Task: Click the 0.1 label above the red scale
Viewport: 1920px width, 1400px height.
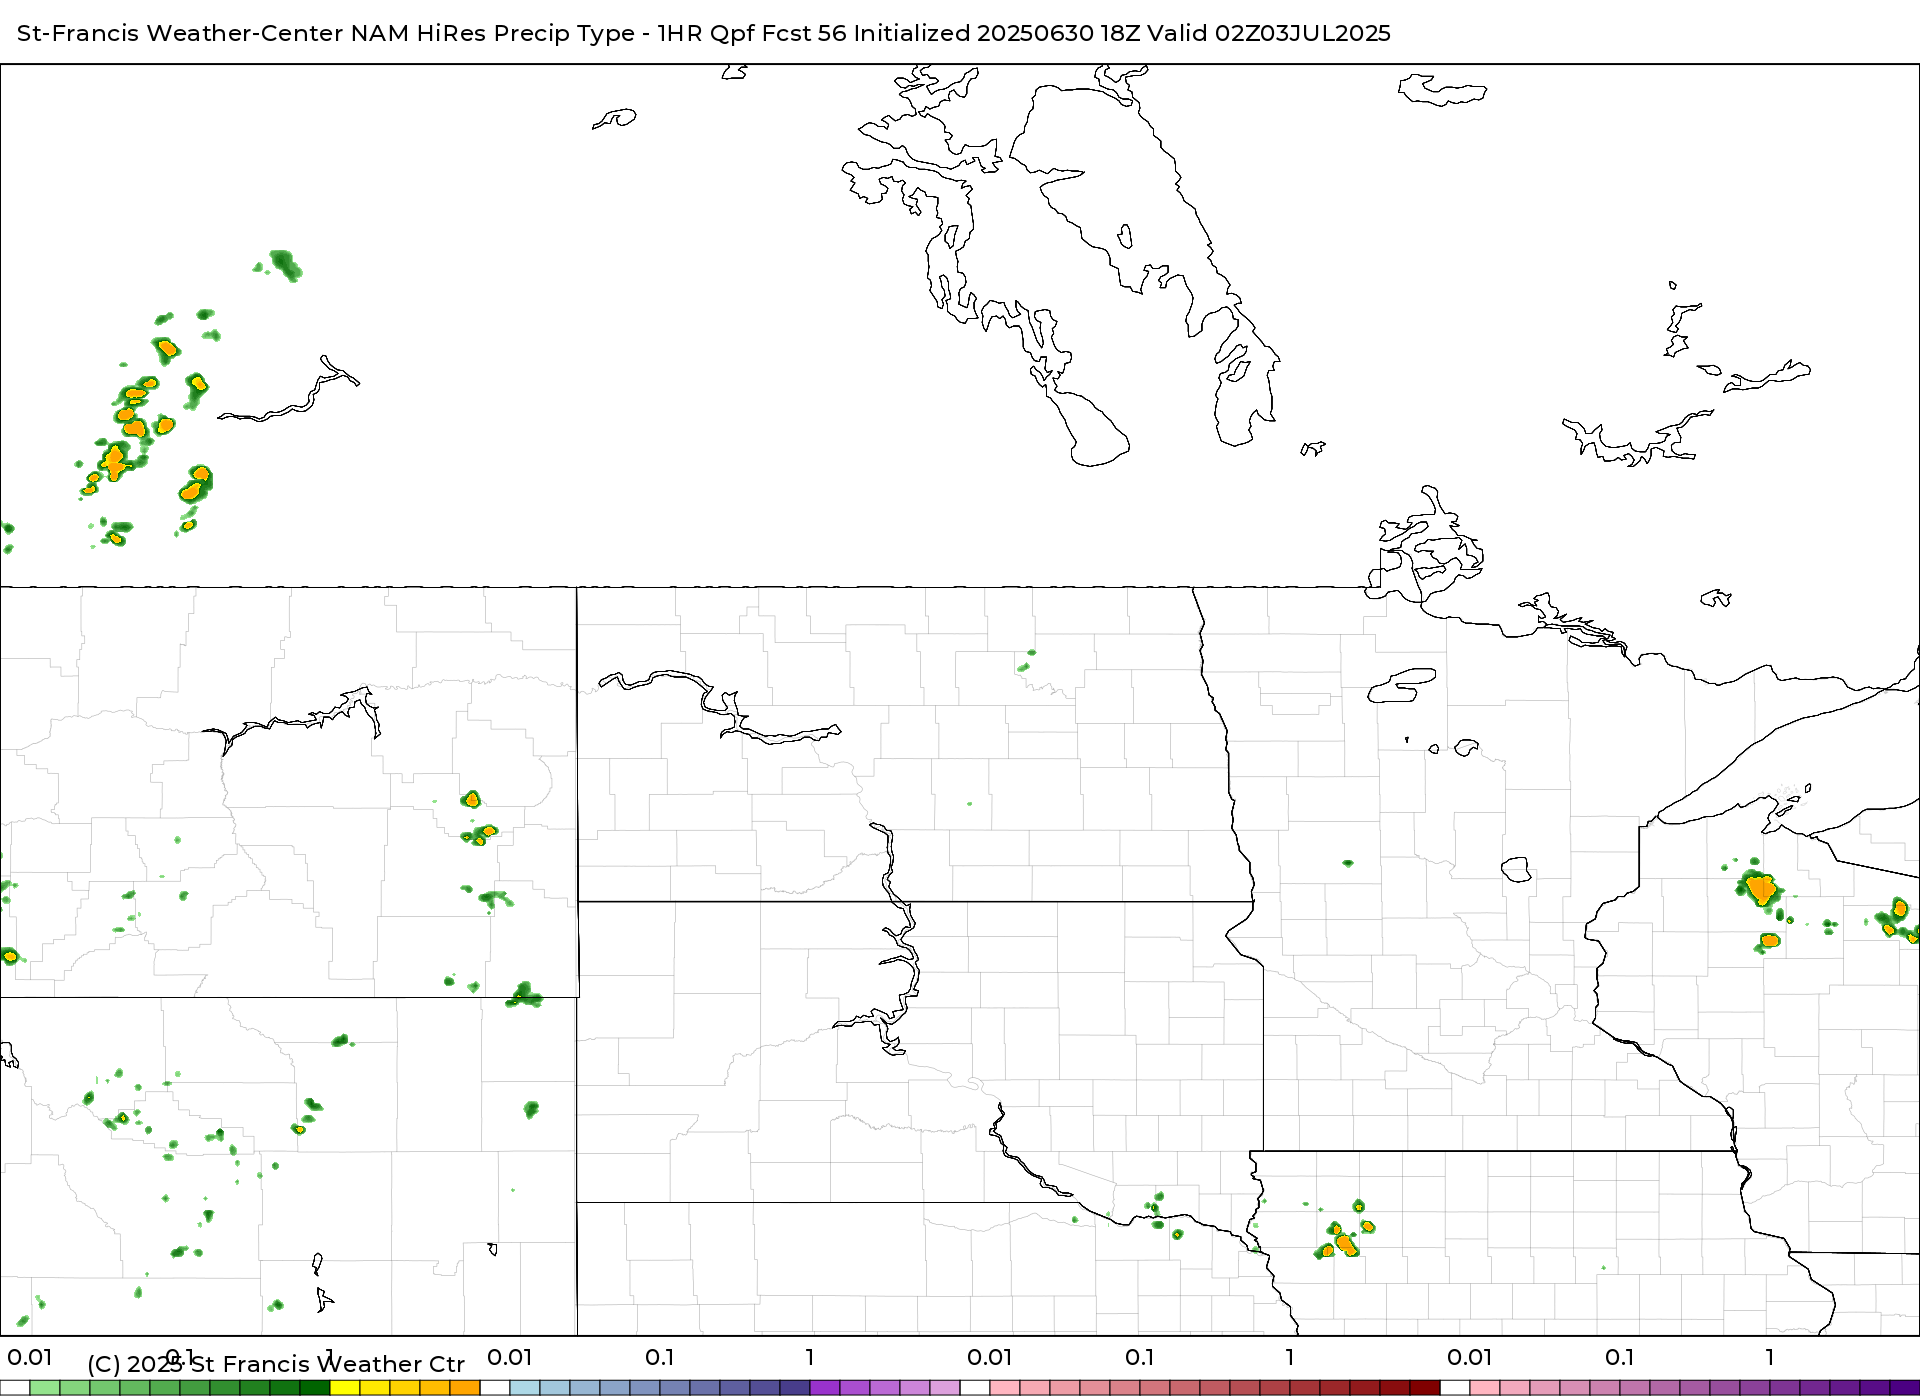Action: (1140, 1357)
